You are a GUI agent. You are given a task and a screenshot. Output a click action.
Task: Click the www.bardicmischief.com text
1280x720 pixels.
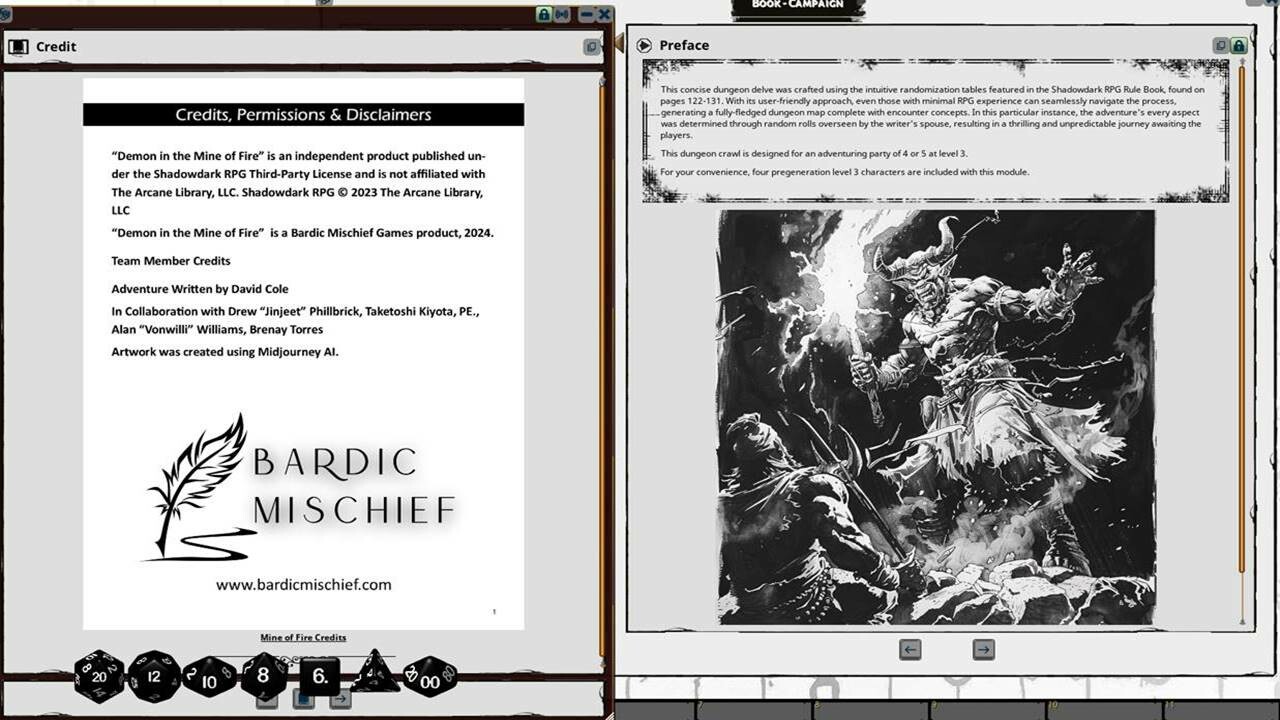coord(303,584)
